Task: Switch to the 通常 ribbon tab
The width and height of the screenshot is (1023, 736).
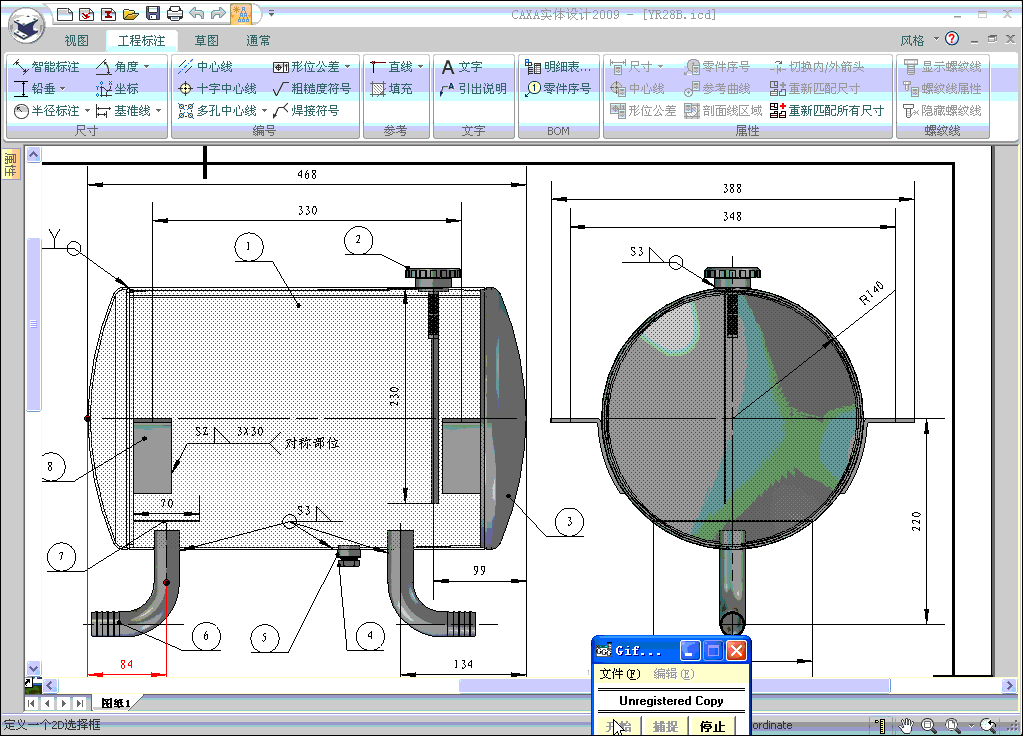Action: click(x=258, y=40)
